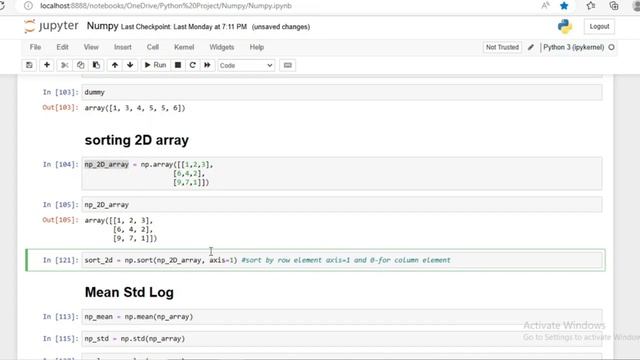Click the 'sorting 2D array' heading
640x360 pixels.
pyautogui.click(x=137, y=140)
